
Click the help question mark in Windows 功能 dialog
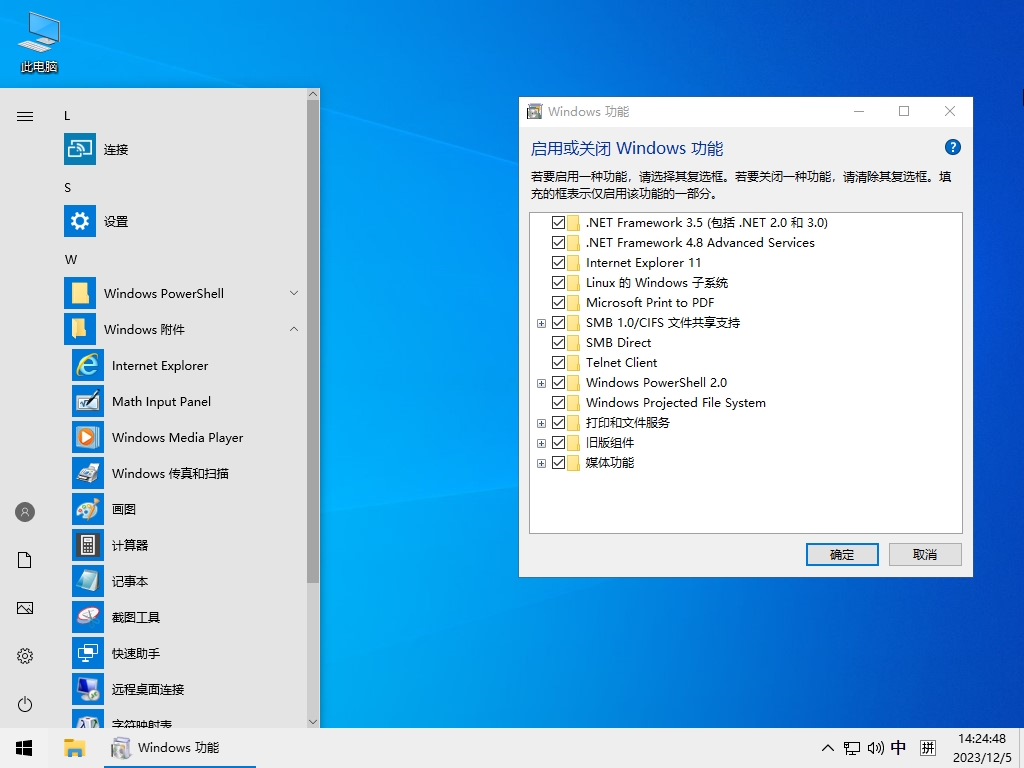click(x=952, y=147)
